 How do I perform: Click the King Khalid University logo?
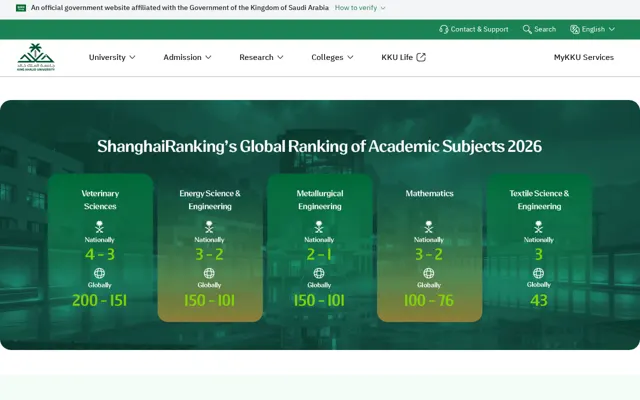point(36,57)
